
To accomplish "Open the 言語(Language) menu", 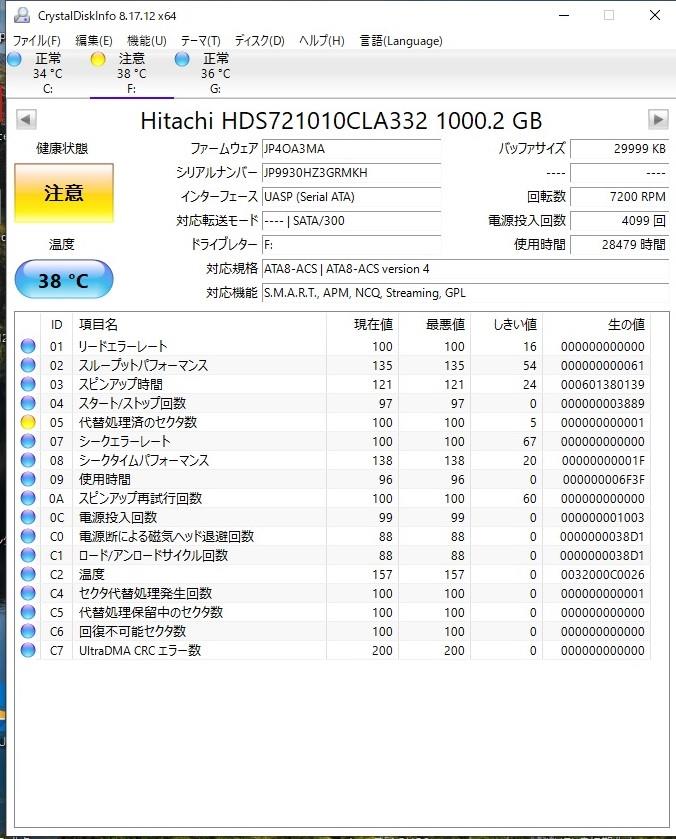I will tap(401, 41).
